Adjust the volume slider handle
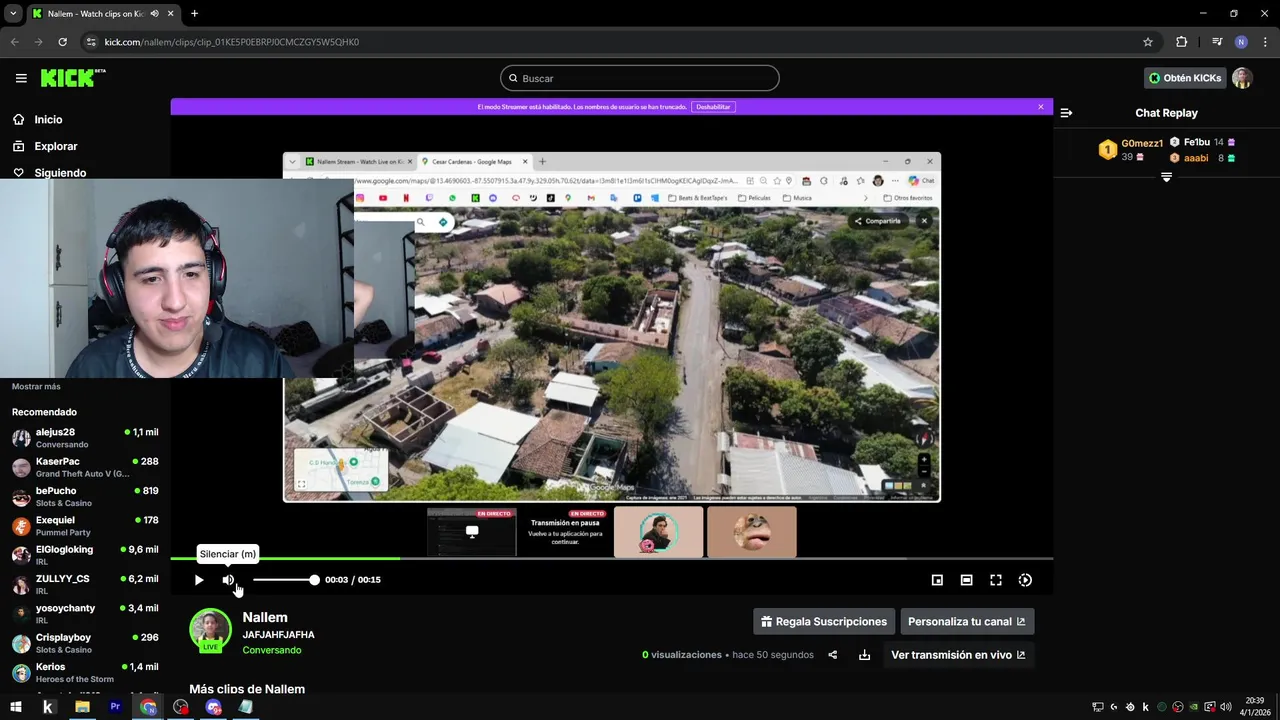The image size is (1280, 720). tap(314, 580)
